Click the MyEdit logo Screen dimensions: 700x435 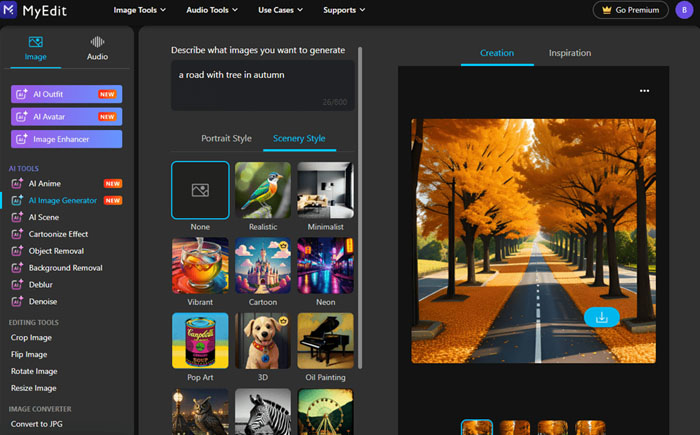click(39, 10)
